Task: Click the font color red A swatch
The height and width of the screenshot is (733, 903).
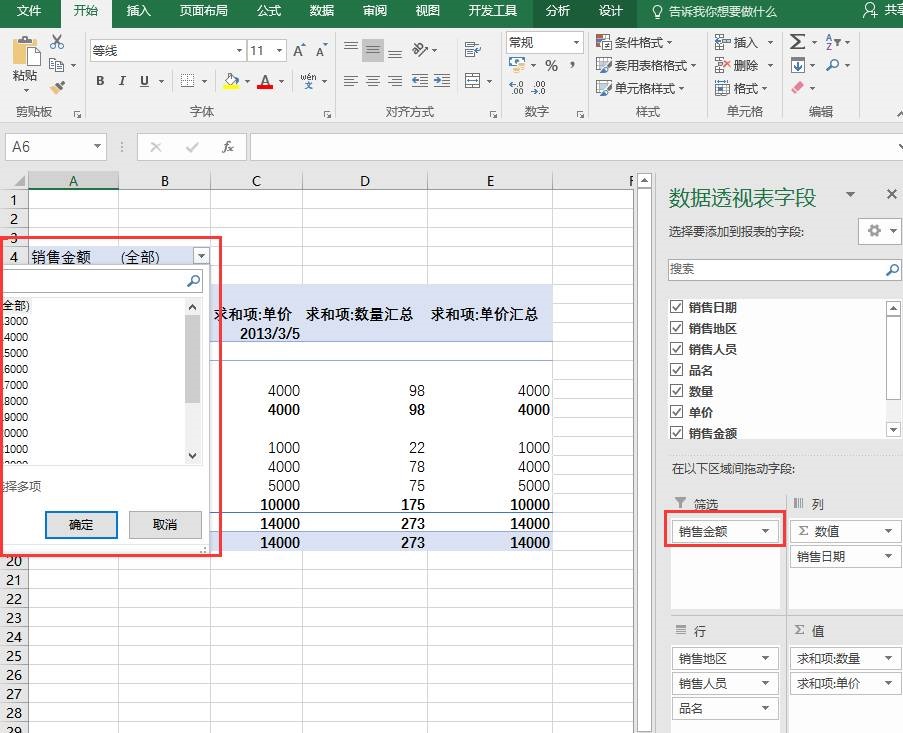Action: pos(265,81)
